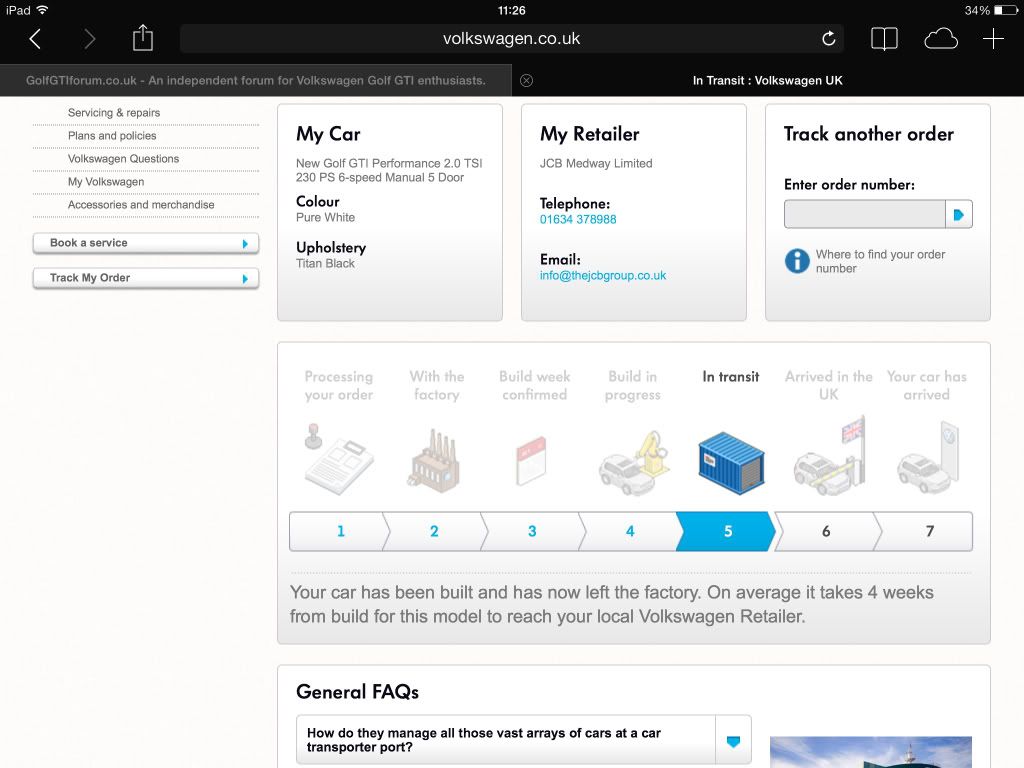Click the General FAQs heading
This screenshot has width=1024, height=768.
coord(357,692)
